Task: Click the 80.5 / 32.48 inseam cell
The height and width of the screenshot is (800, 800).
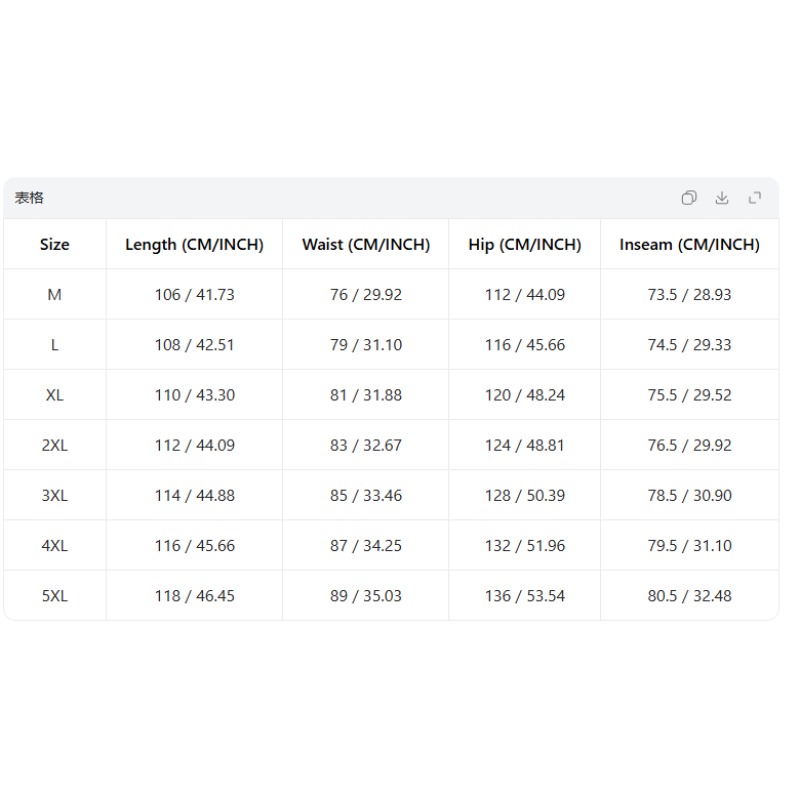Action: (x=690, y=596)
